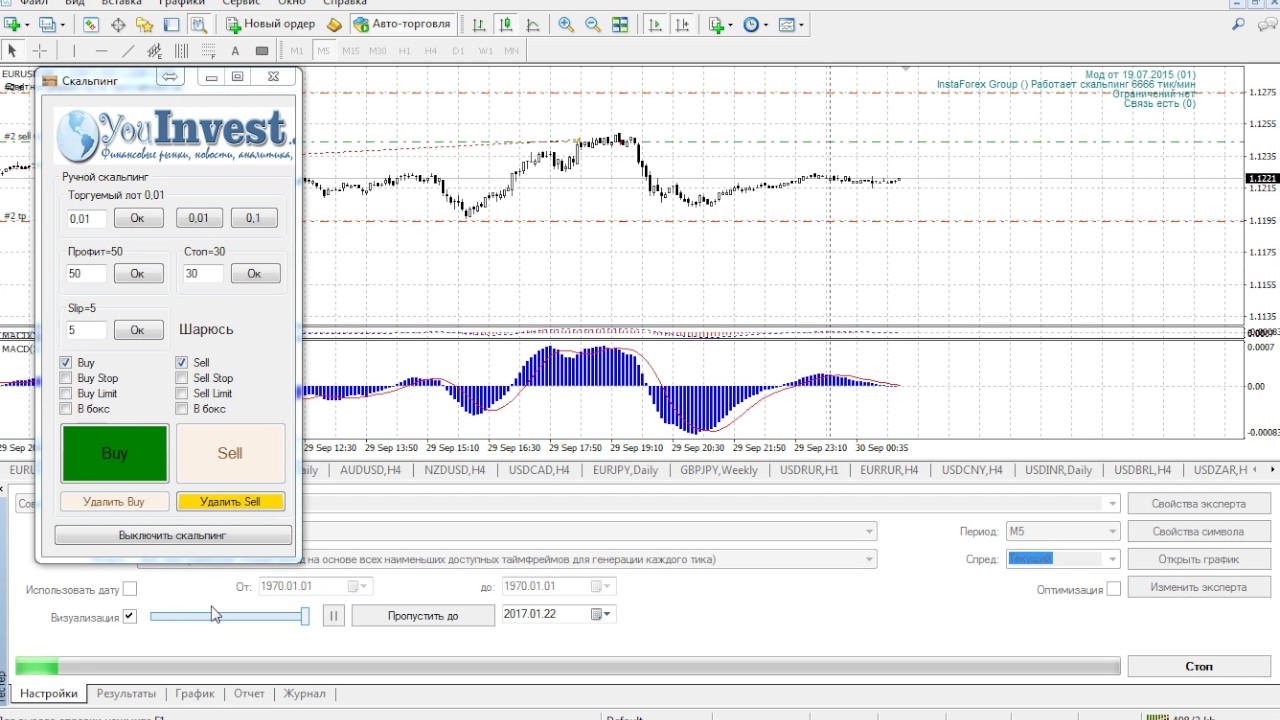Pause the visual test playback
The width and height of the screenshot is (1280, 720).
[333, 616]
